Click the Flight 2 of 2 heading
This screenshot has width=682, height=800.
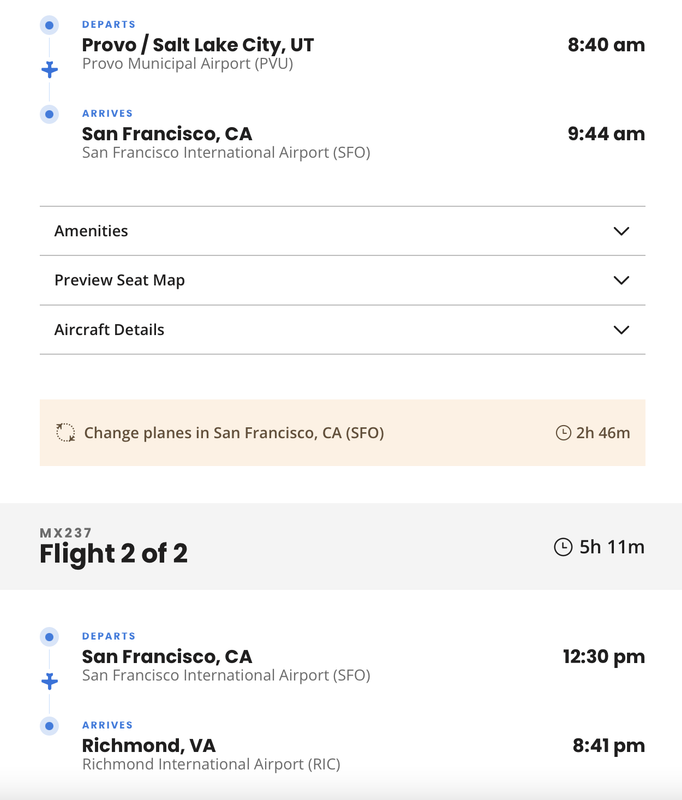[x=113, y=554]
